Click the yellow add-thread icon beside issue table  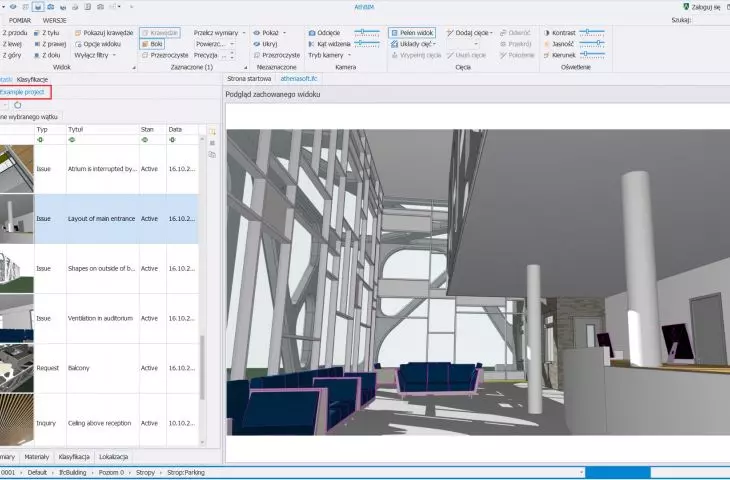212,132
